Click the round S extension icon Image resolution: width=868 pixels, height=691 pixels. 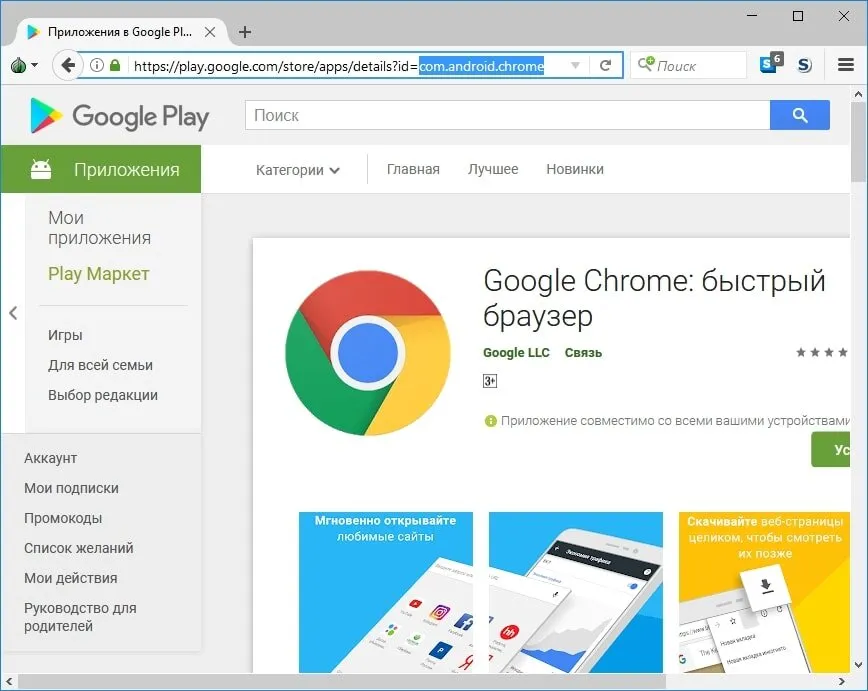[804, 65]
